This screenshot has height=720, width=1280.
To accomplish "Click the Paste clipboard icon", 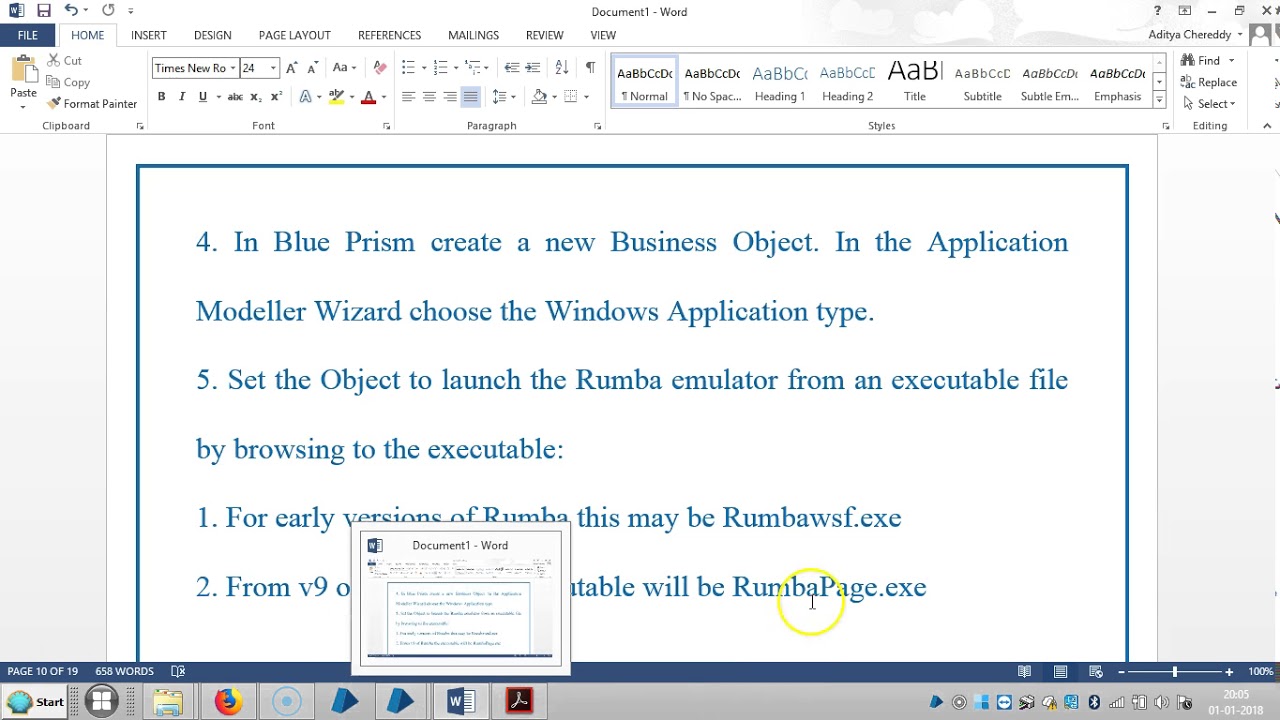I will 23,72.
